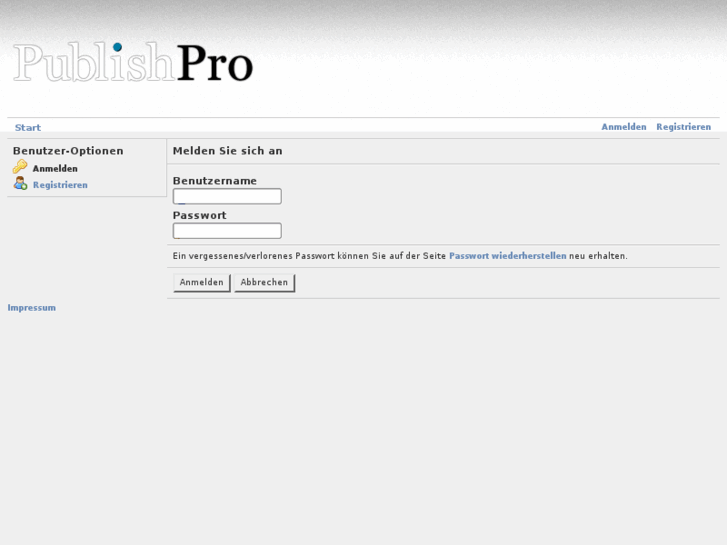Submit the form with Anmelden button

click(x=202, y=282)
